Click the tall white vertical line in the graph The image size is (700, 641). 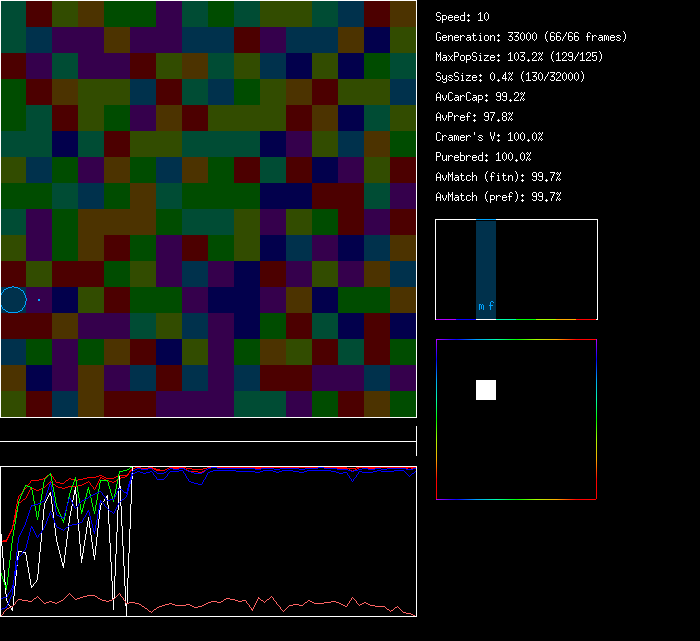127,540
